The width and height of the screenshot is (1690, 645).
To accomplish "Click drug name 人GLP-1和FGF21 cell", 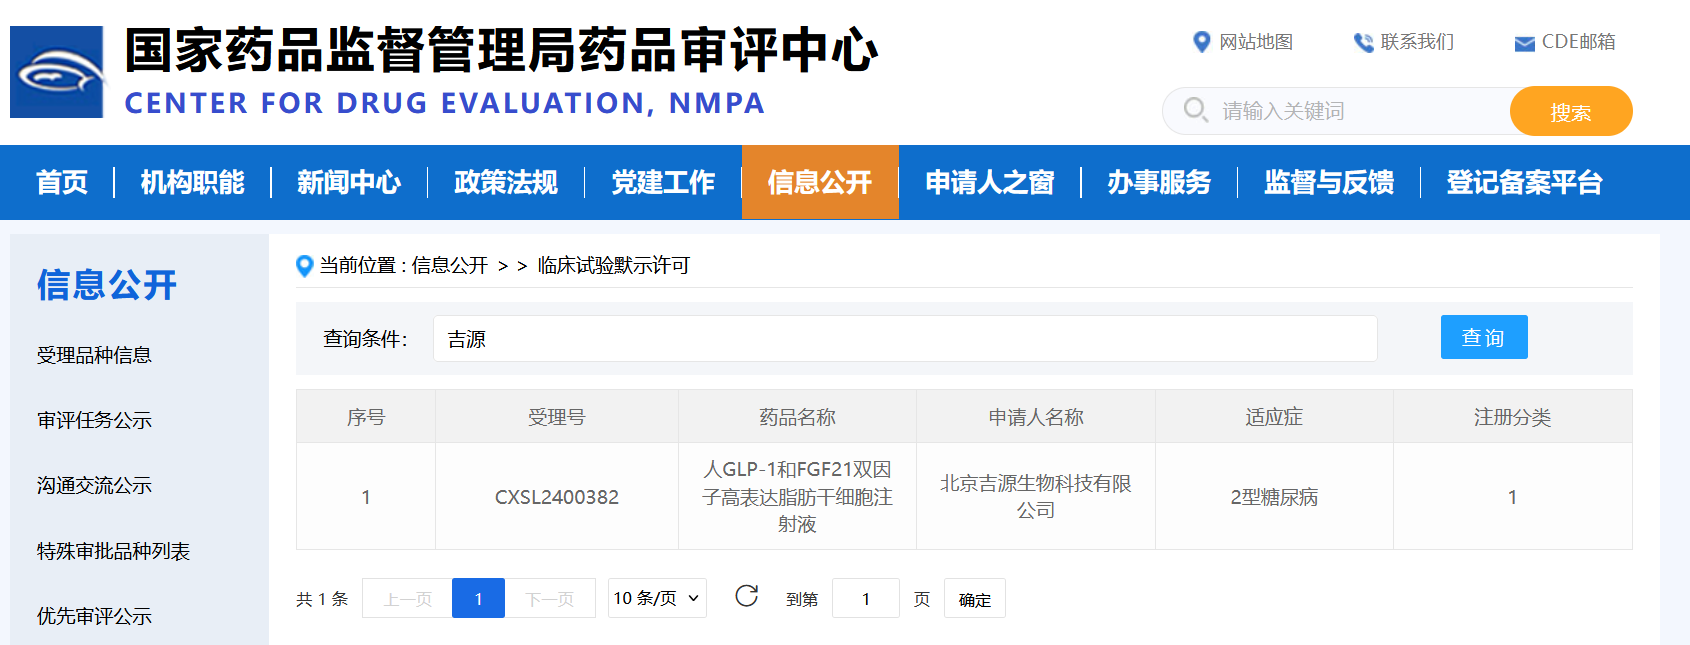I will [x=797, y=497].
